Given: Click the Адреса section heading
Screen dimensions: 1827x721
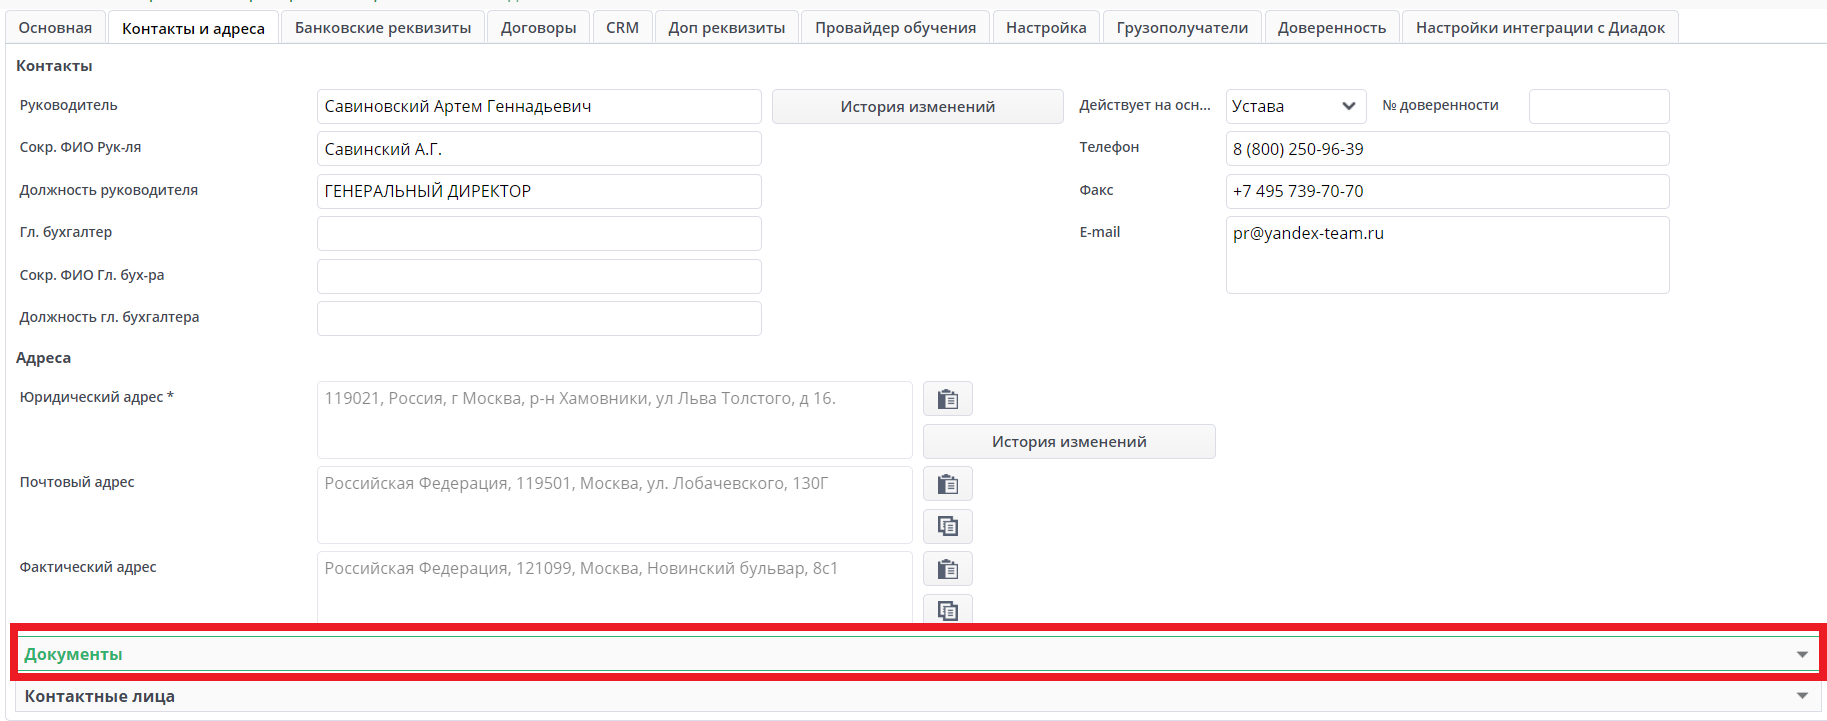Looking at the screenshot, I should click(x=43, y=358).
